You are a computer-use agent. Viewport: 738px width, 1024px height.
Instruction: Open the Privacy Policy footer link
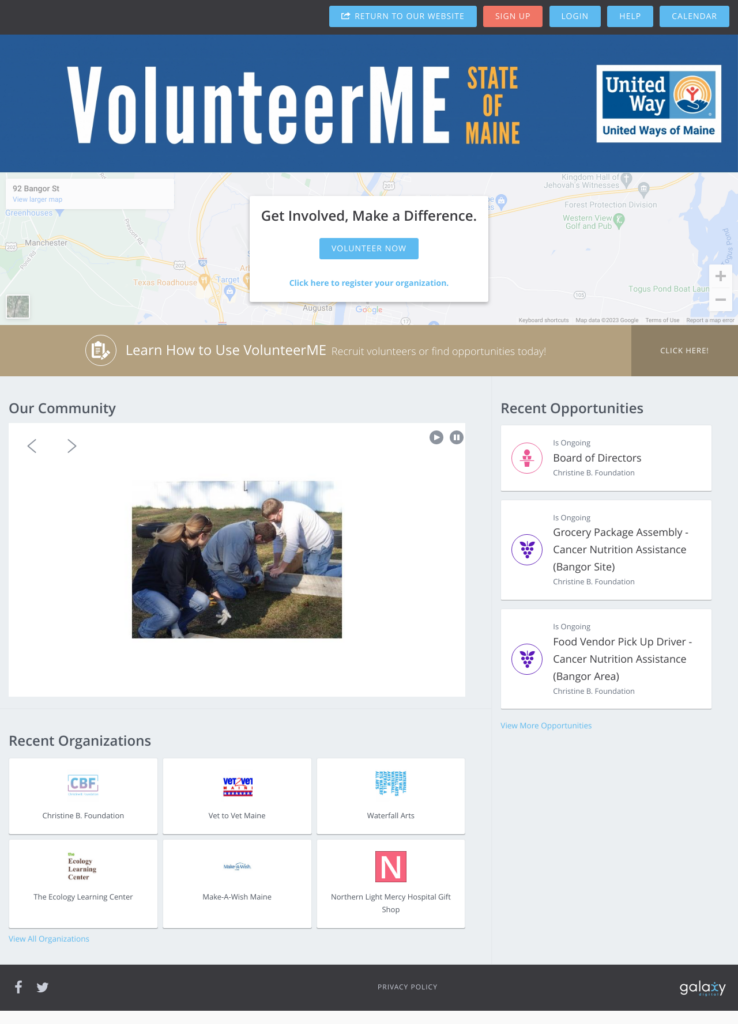pyautogui.click(x=408, y=987)
